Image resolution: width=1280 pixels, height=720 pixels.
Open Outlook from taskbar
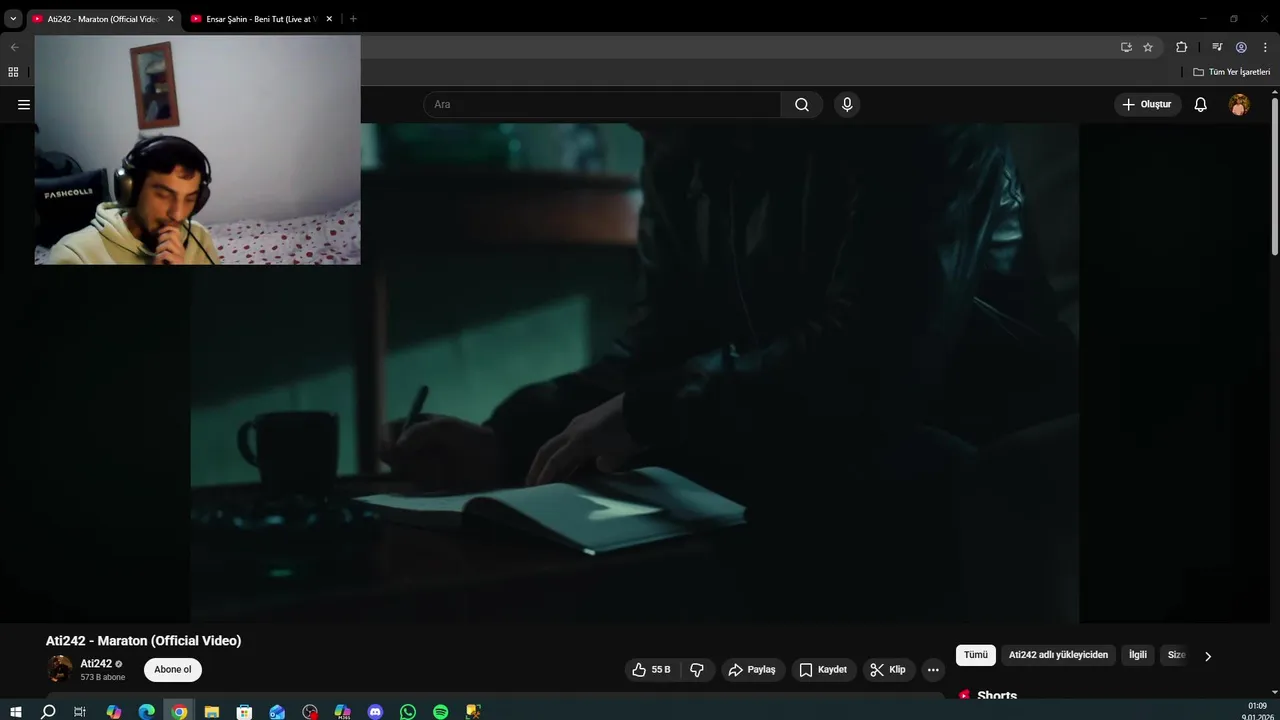(x=277, y=712)
